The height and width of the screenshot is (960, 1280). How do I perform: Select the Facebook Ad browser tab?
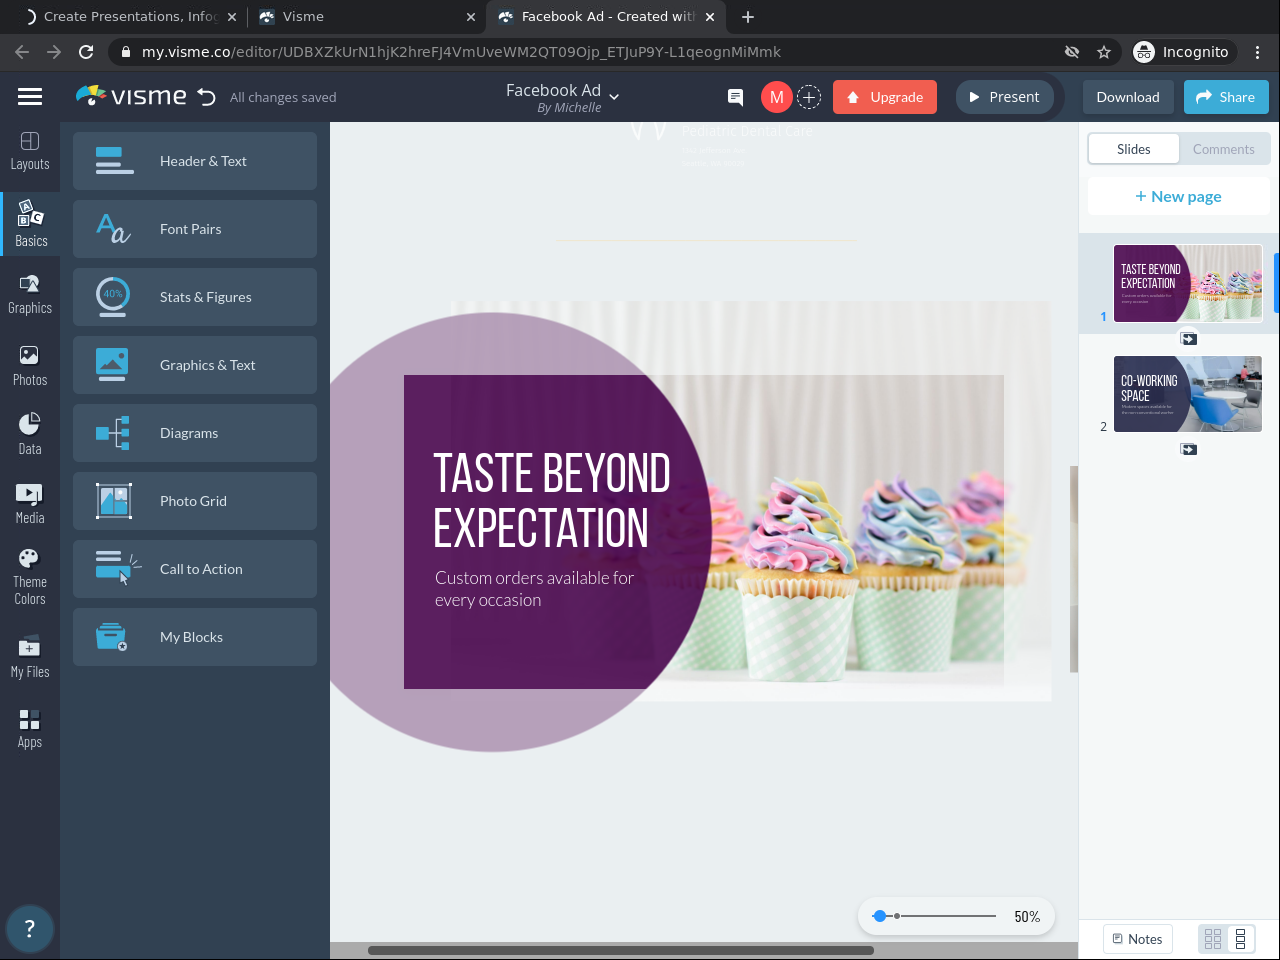coord(607,17)
